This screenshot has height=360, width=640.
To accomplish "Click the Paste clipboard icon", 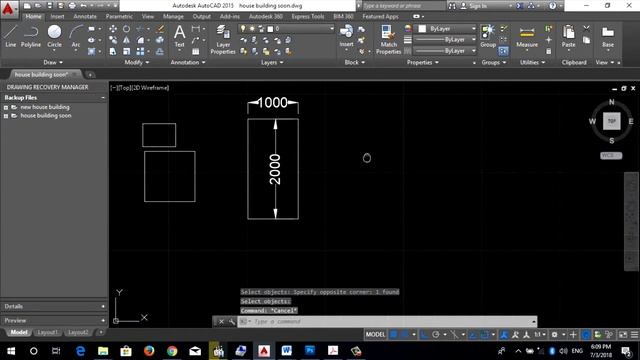I will click(568, 36).
